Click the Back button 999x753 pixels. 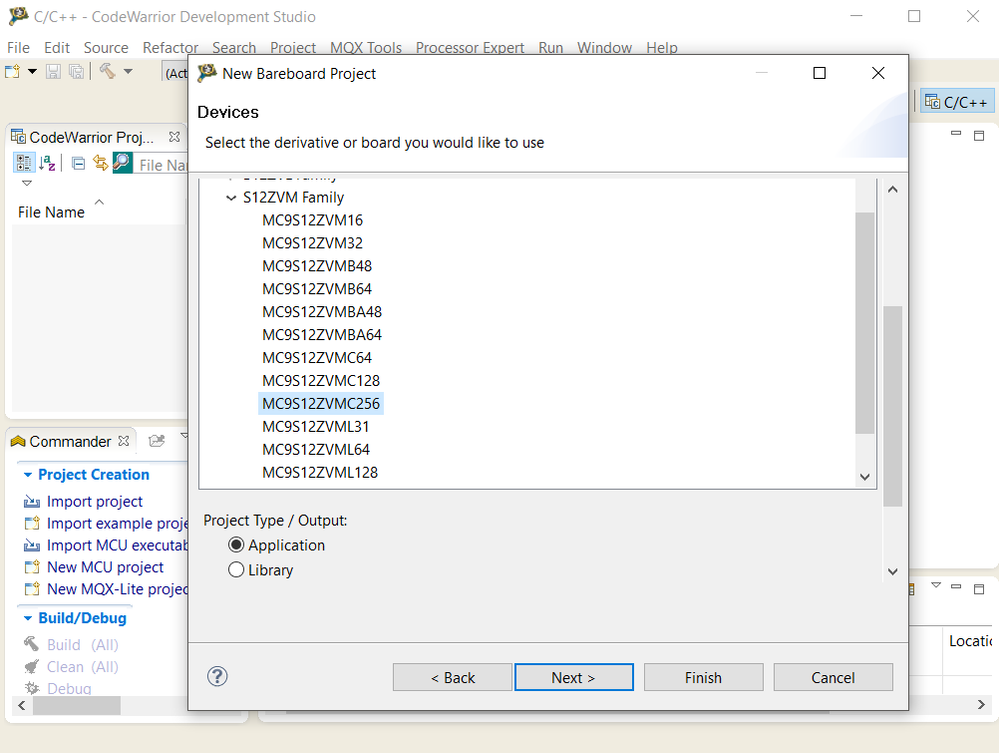[x=452, y=677]
